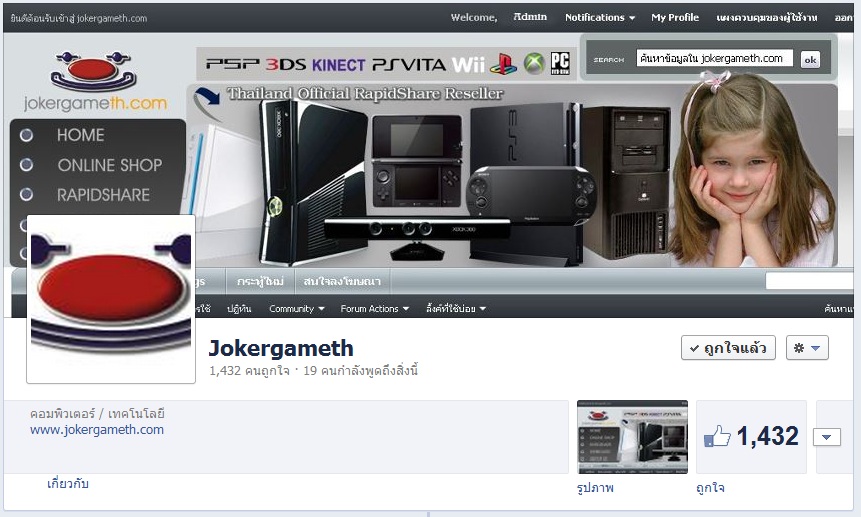The image size is (861, 517).
Task: Click 1,432 คนถูกใจ count text
Action: click(x=249, y=371)
